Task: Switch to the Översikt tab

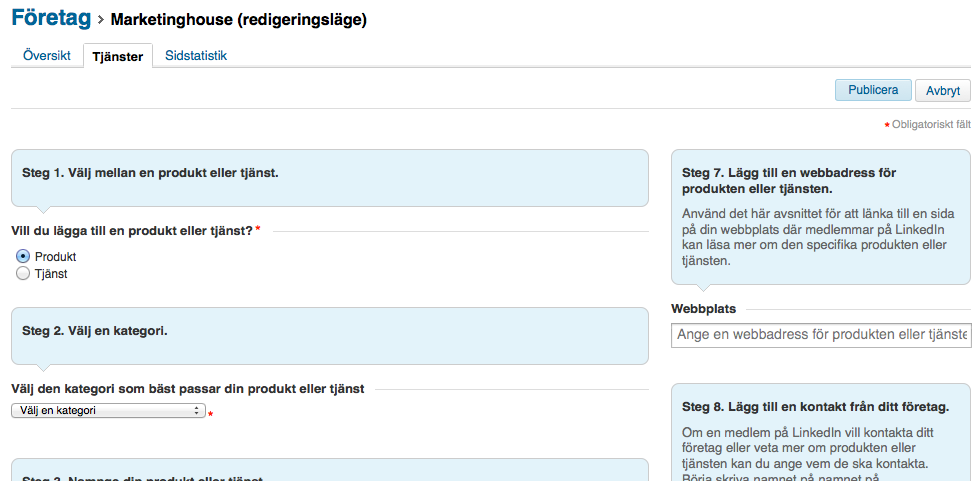Action: [47, 55]
